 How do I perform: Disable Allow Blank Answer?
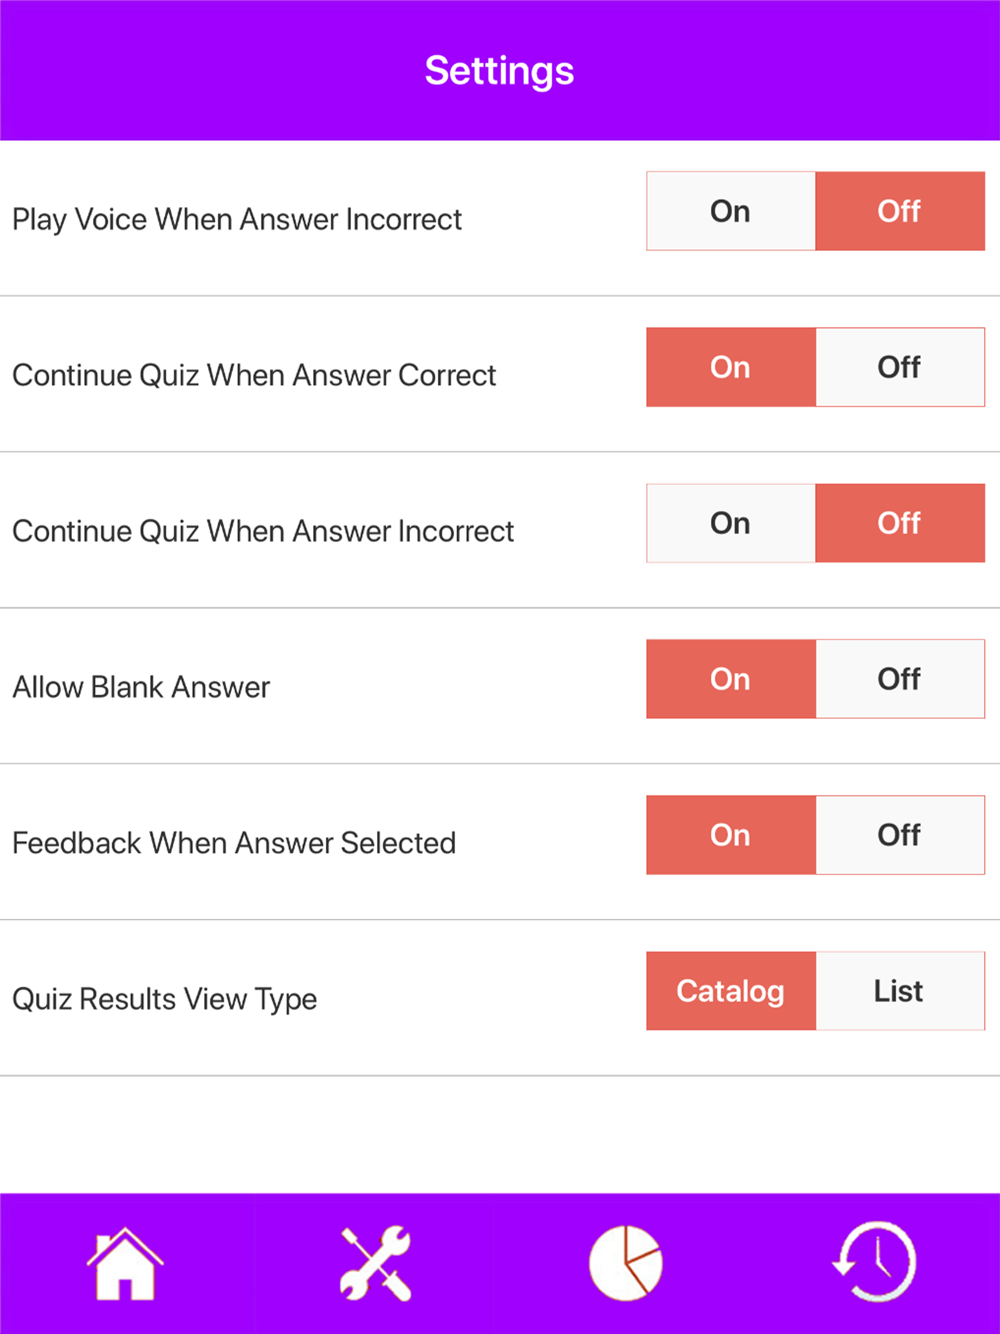pos(900,679)
